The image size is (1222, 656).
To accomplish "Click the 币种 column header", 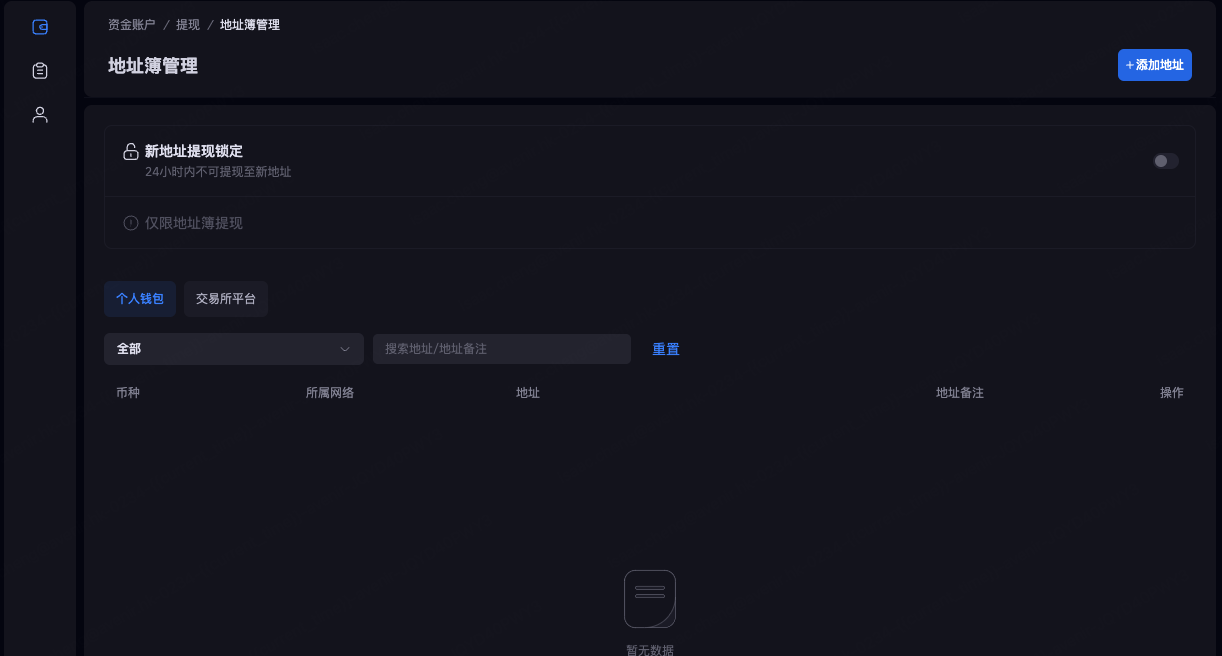I will 128,393.
